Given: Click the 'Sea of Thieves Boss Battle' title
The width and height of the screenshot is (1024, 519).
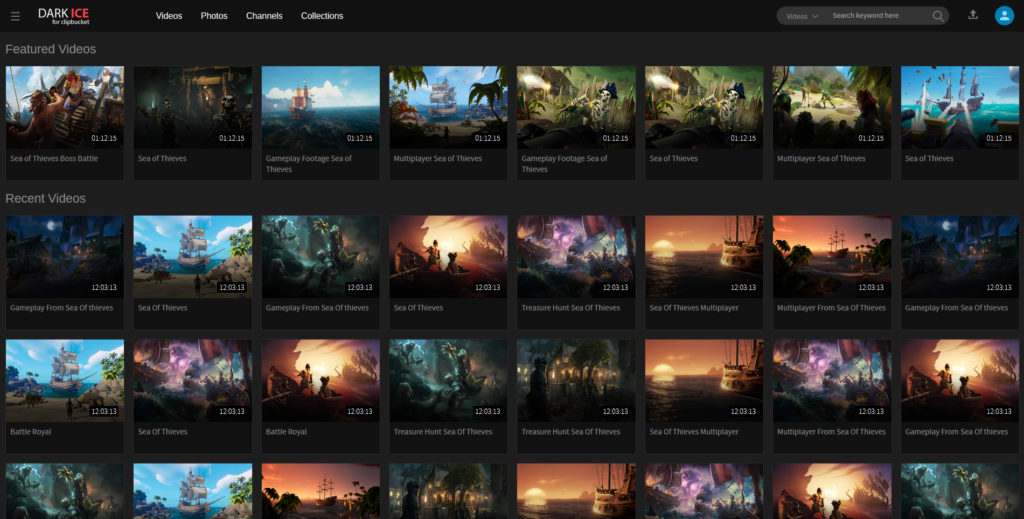Looking at the screenshot, I should [54, 159].
